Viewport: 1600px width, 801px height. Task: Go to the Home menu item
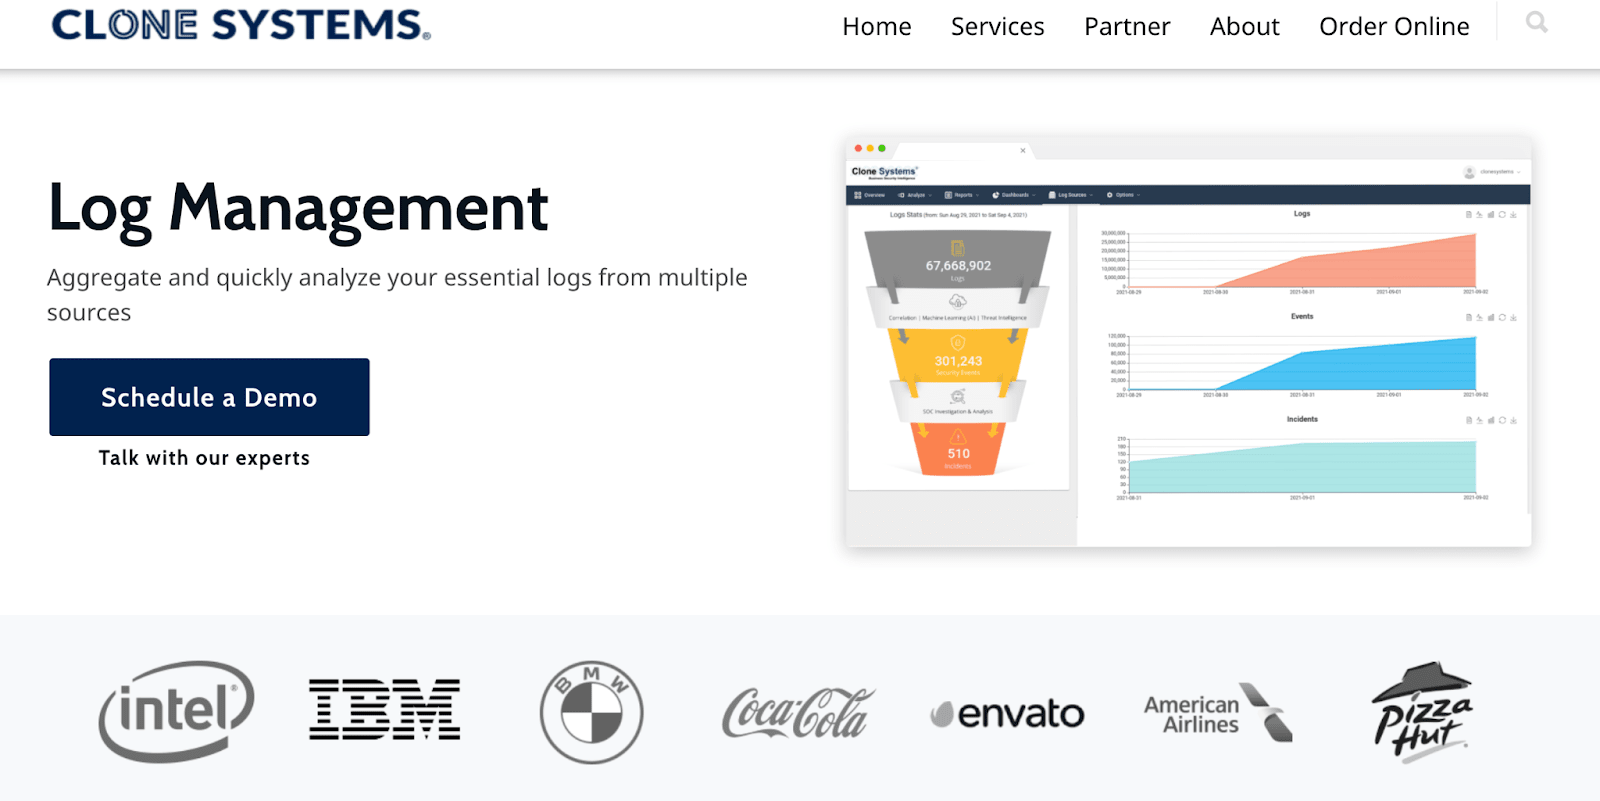(877, 26)
